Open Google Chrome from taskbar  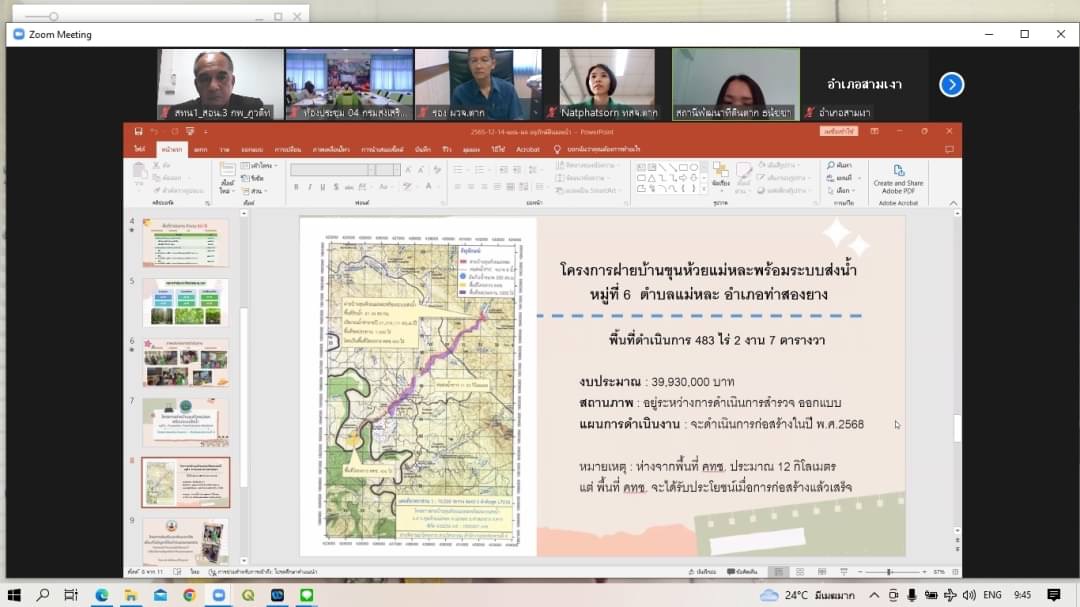click(189, 595)
